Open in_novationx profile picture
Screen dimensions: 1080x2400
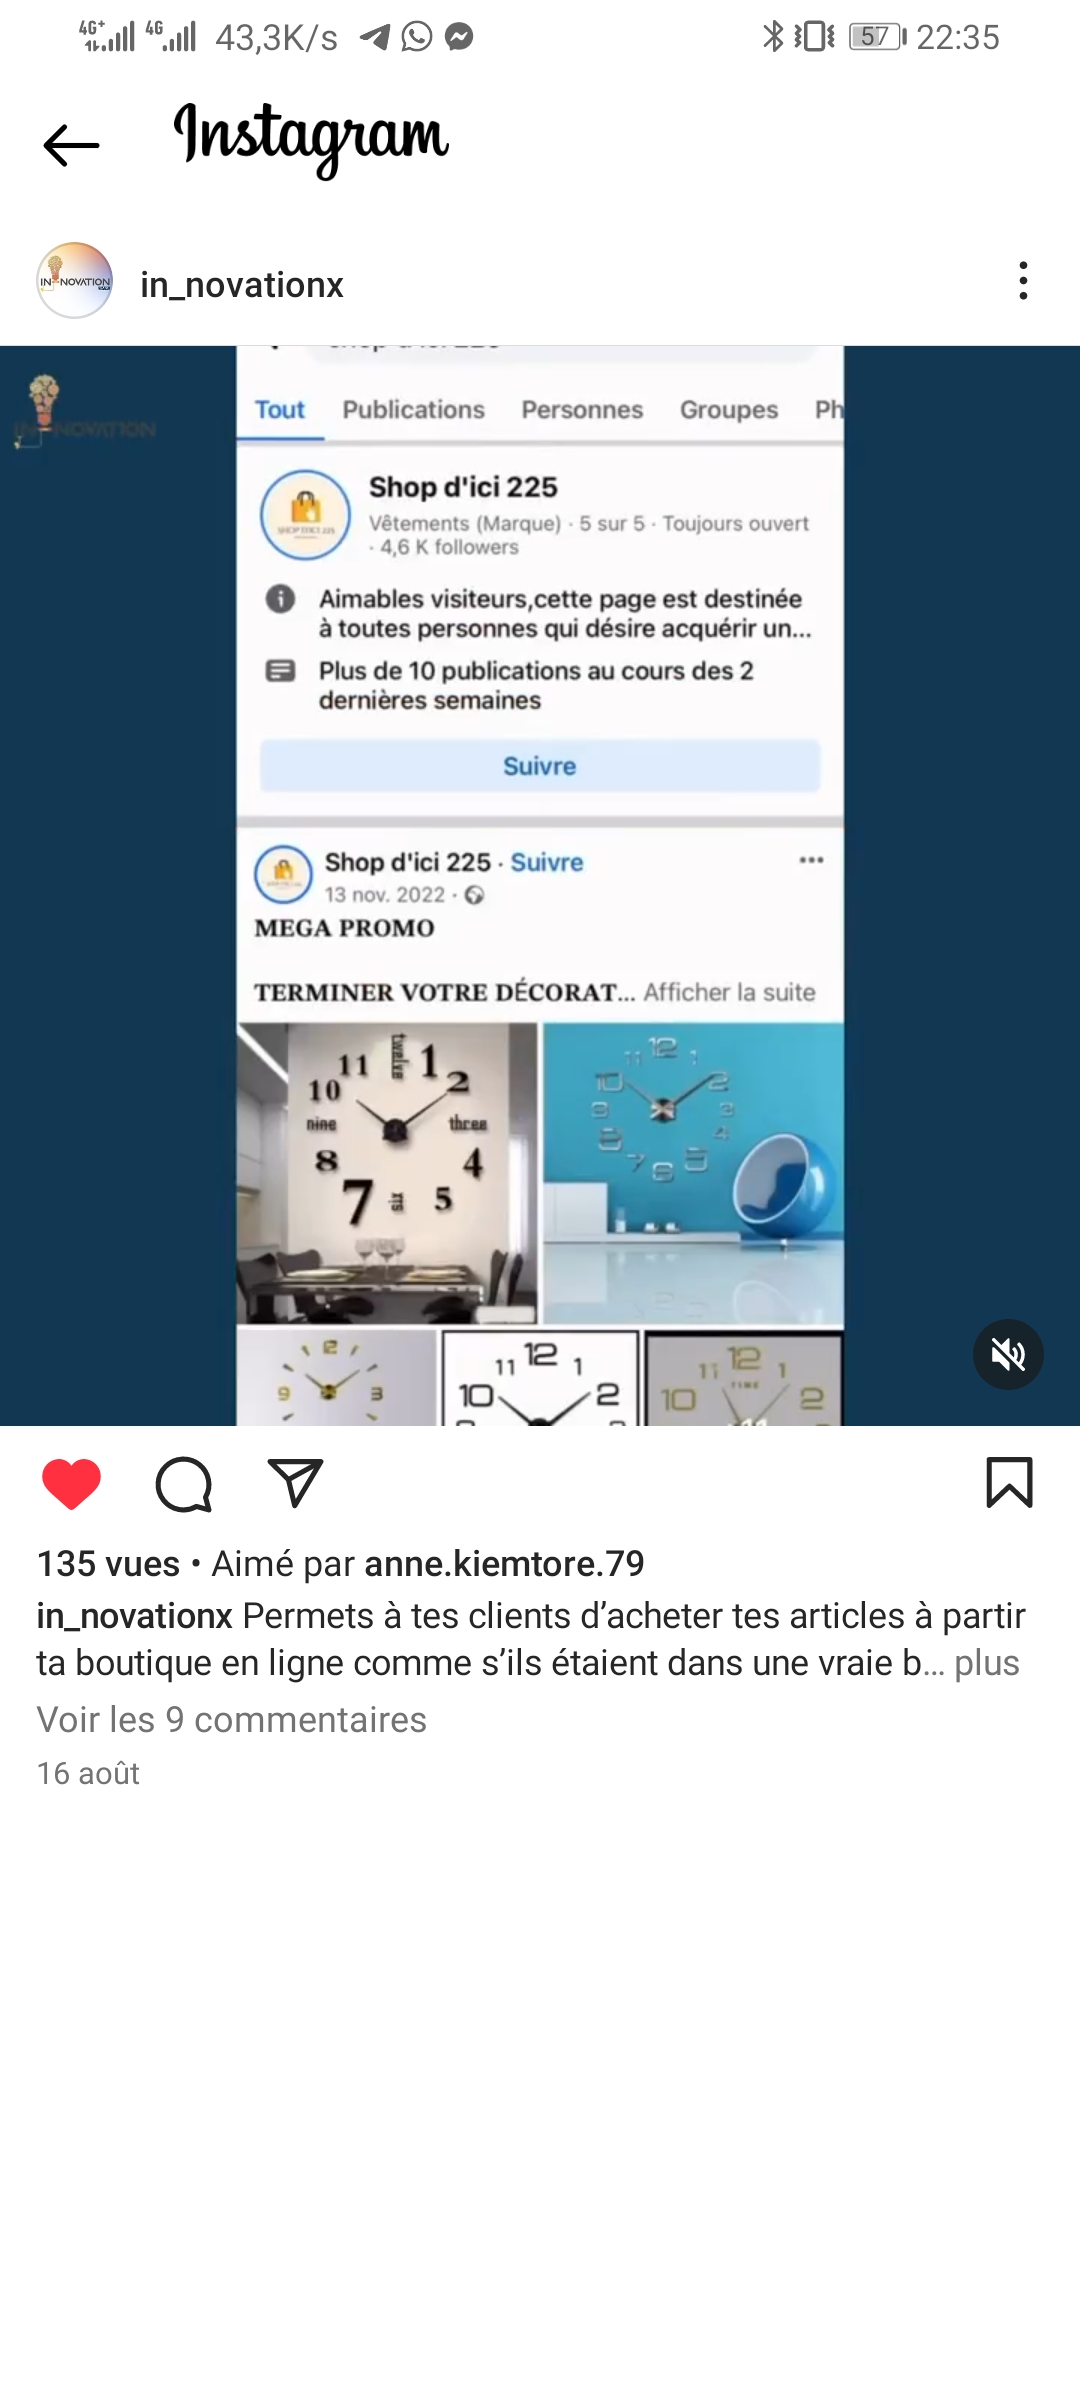point(75,281)
